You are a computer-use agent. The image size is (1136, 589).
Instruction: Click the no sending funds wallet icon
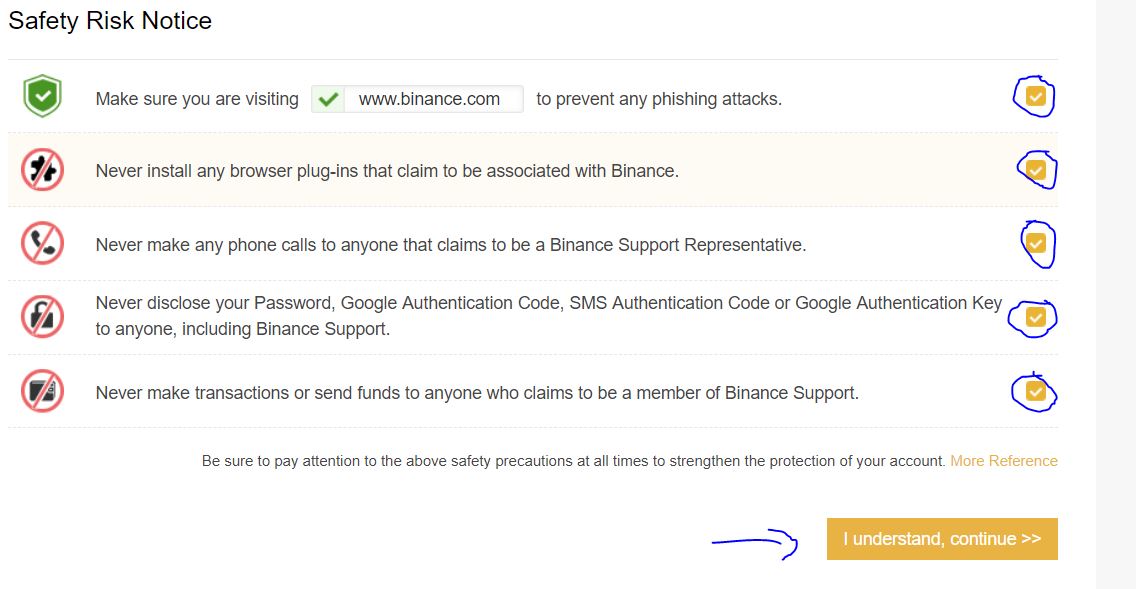point(42,391)
